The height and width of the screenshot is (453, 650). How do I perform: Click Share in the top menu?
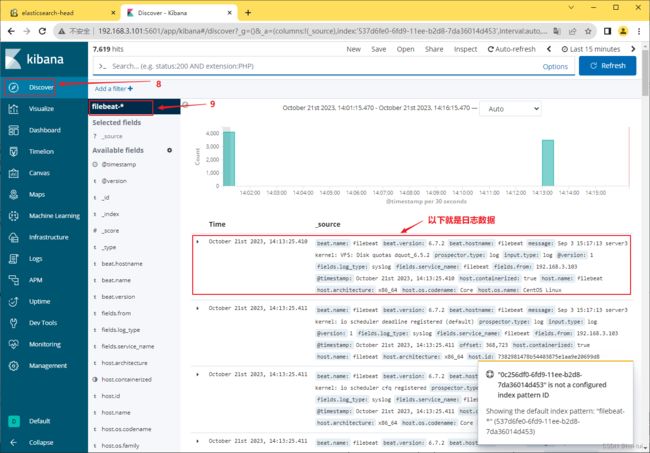(x=434, y=49)
